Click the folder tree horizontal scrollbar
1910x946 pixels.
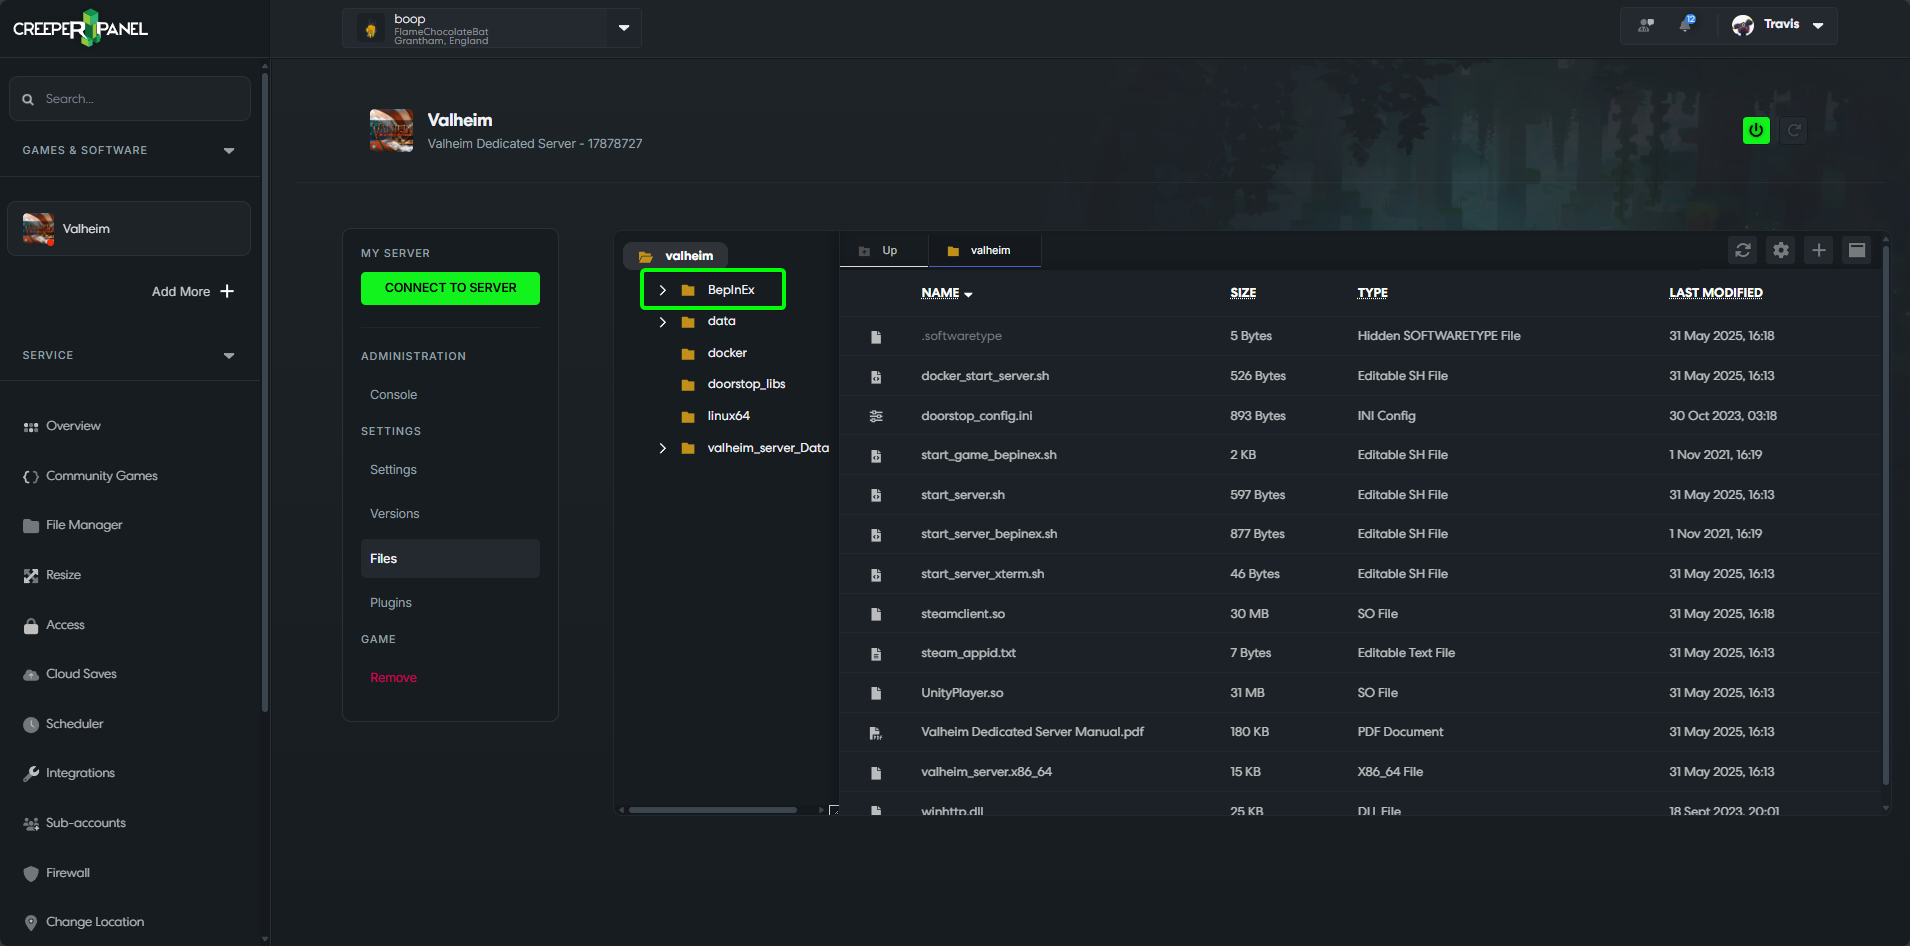(713, 810)
